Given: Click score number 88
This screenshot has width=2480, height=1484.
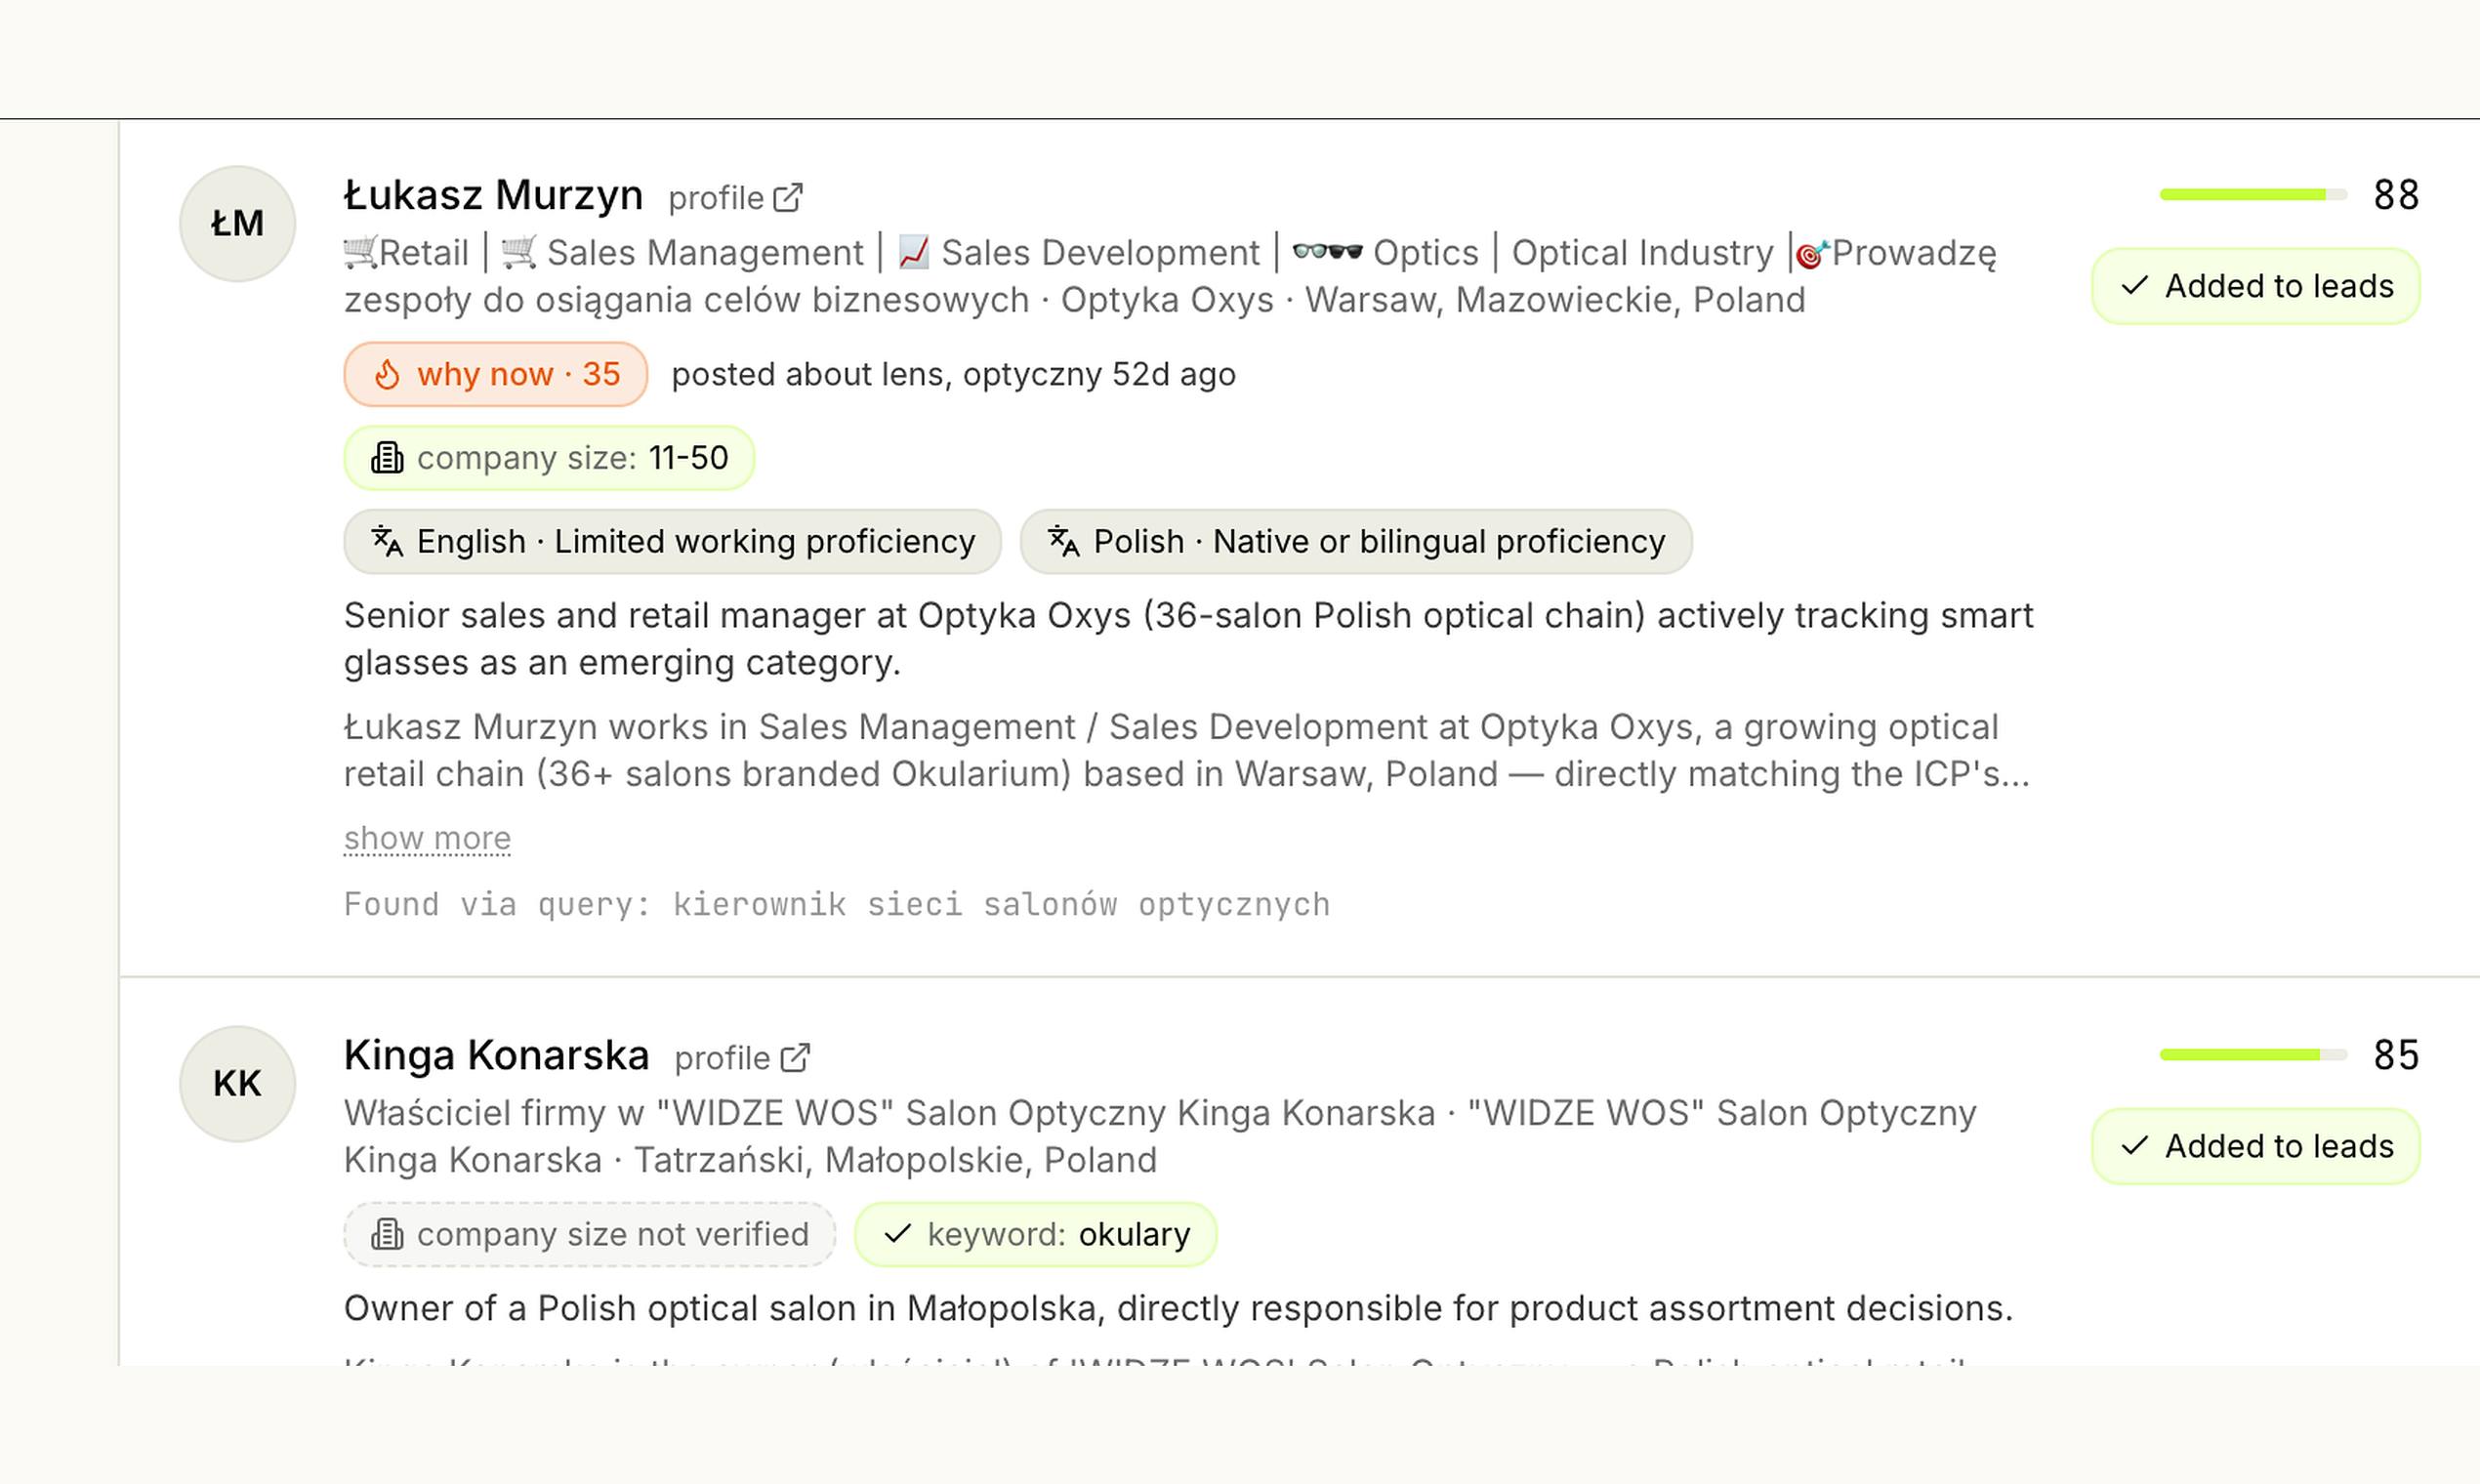Looking at the screenshot, I should [x=2396, y=194].
